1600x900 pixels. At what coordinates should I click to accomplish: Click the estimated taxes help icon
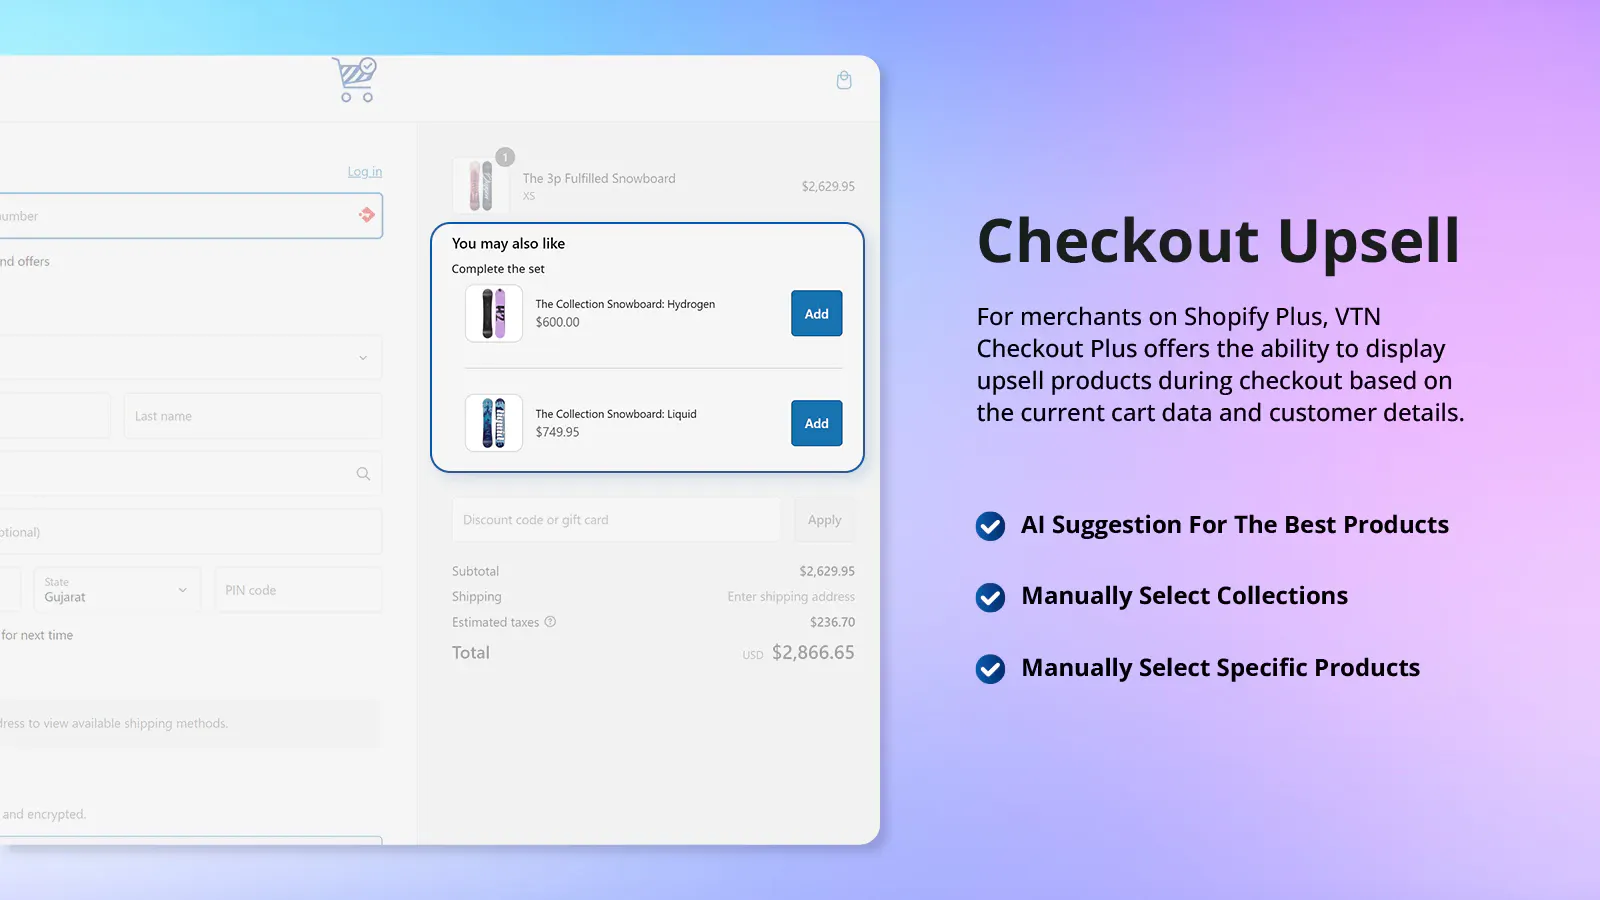550,622
